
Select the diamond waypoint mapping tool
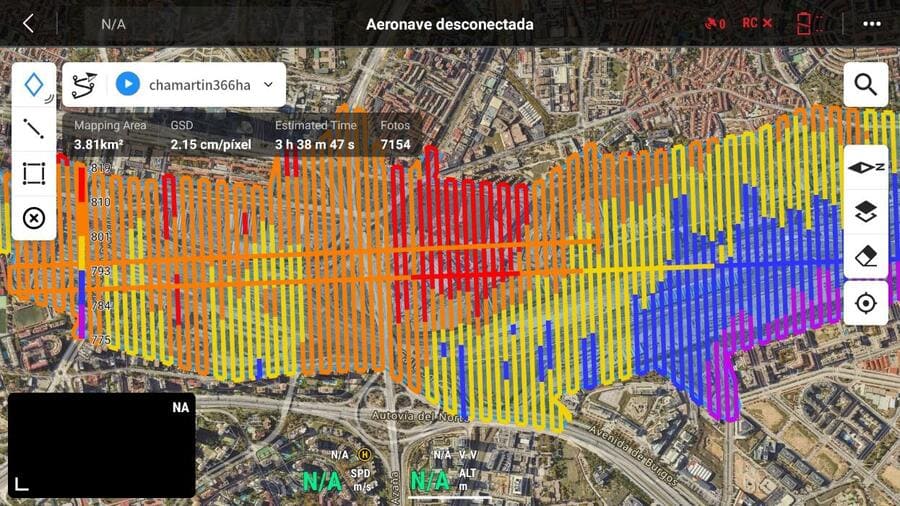(x=34, y=85)
